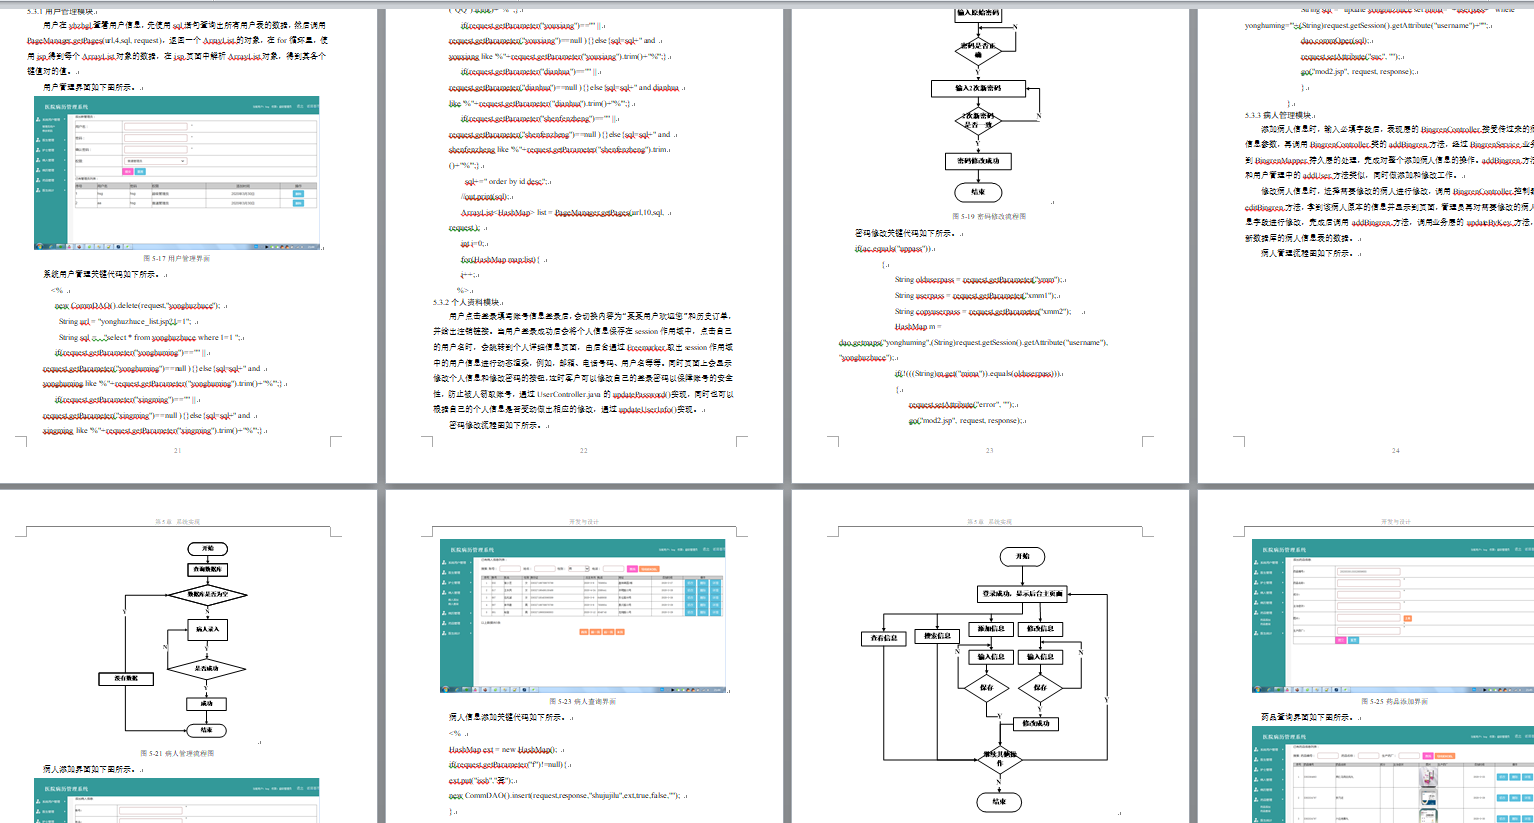This screenshot has height=823, width=1534.
Task: Select the user management interface screenshot figure
Action: click(177, 173)
